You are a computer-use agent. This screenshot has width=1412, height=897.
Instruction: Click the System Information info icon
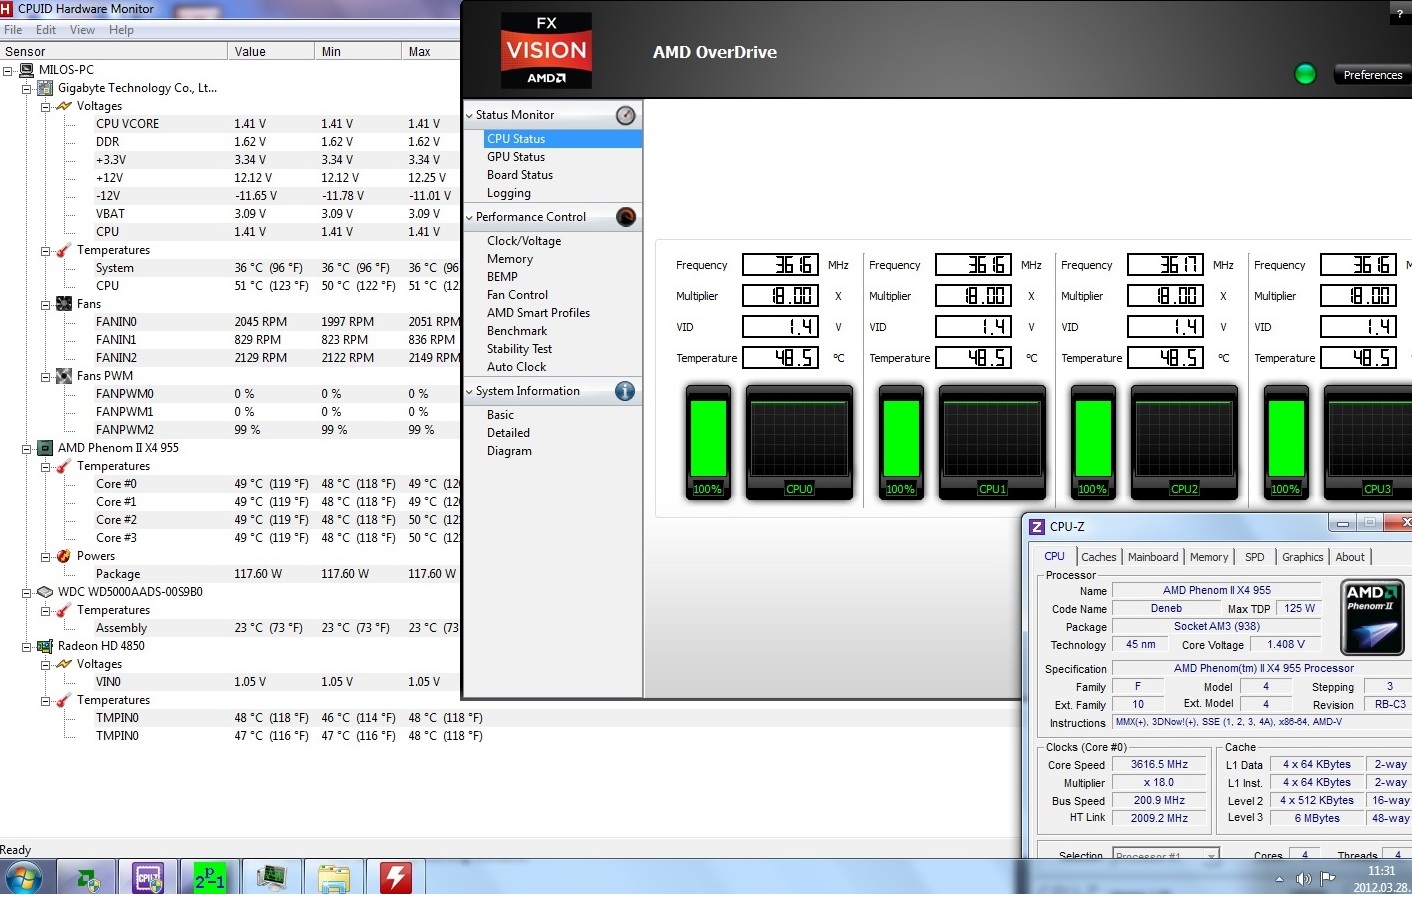(x=625, y=391)
